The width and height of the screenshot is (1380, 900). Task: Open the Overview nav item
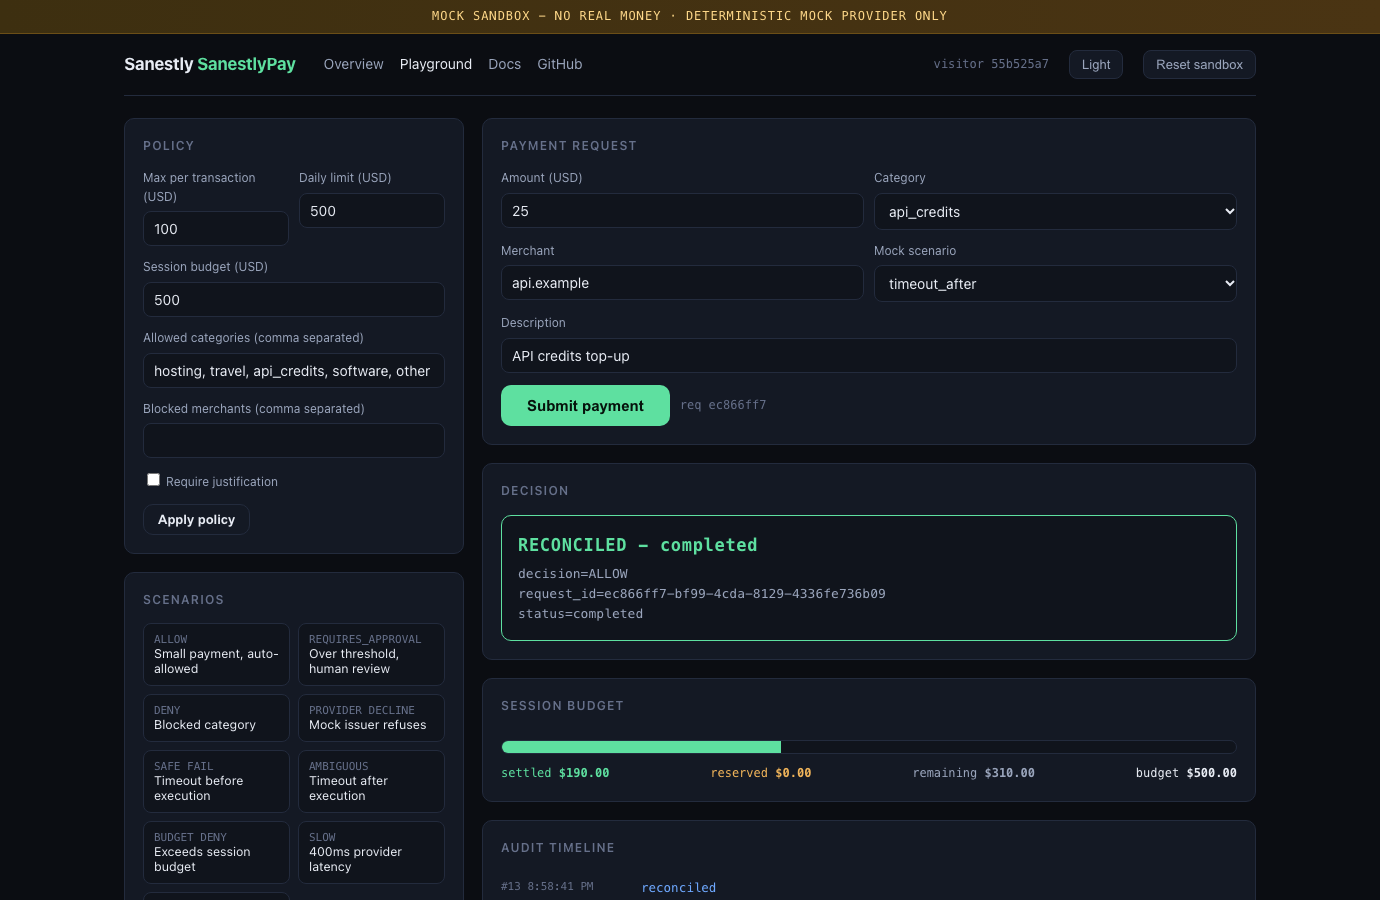353,64
